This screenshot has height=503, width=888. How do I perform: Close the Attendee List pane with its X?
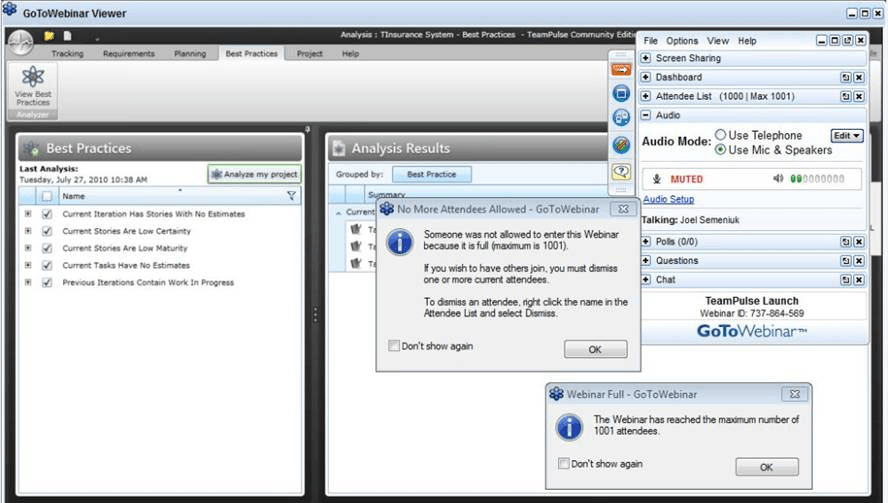tap(859, 97)
